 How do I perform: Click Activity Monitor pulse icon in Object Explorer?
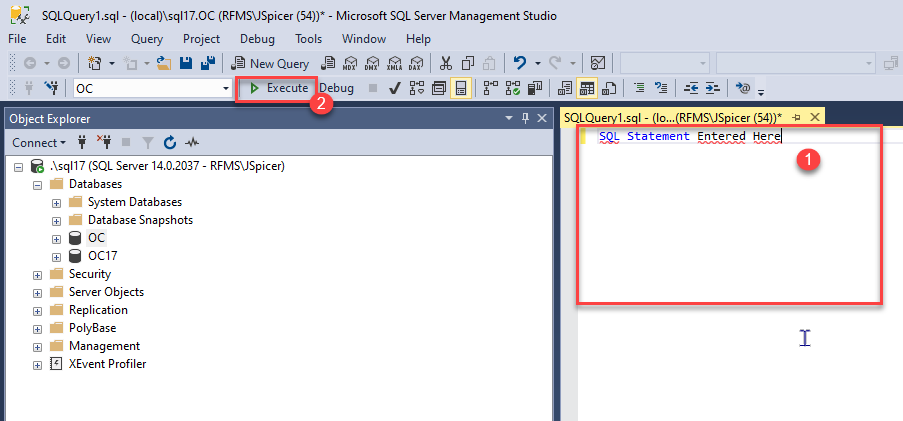(192, 142)
